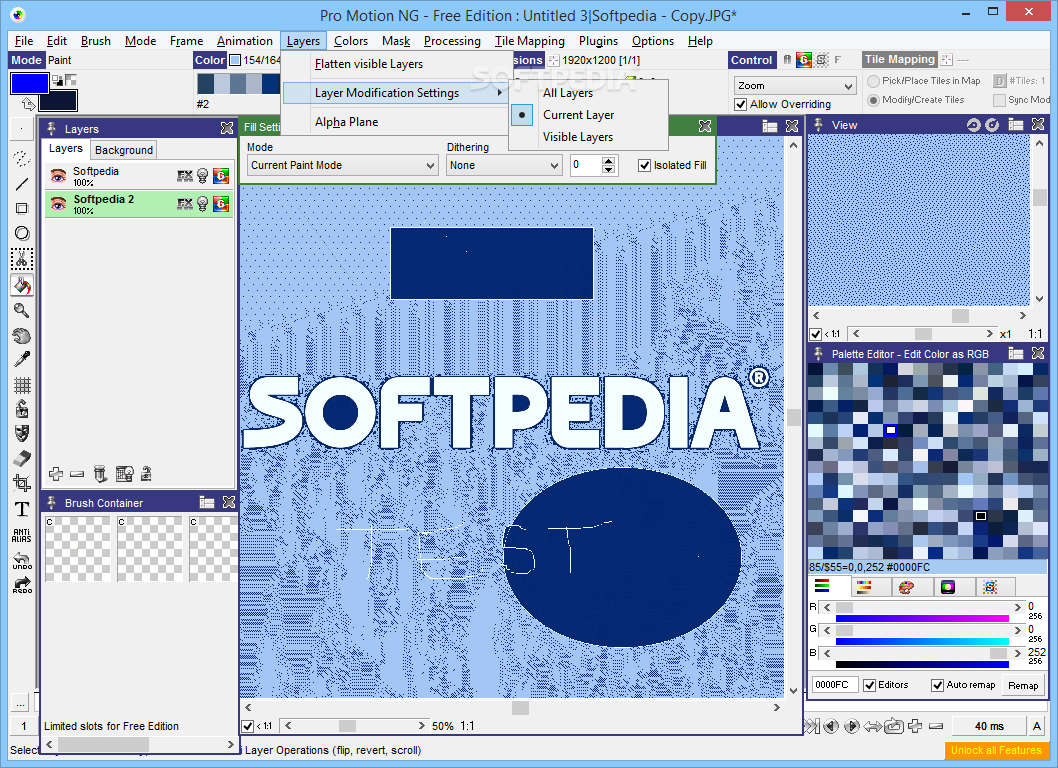Image resolution: width=1058 pixels, height=768 pixels.
Task: Toggle the Auto remap checkbox
Action: [937, 685]
